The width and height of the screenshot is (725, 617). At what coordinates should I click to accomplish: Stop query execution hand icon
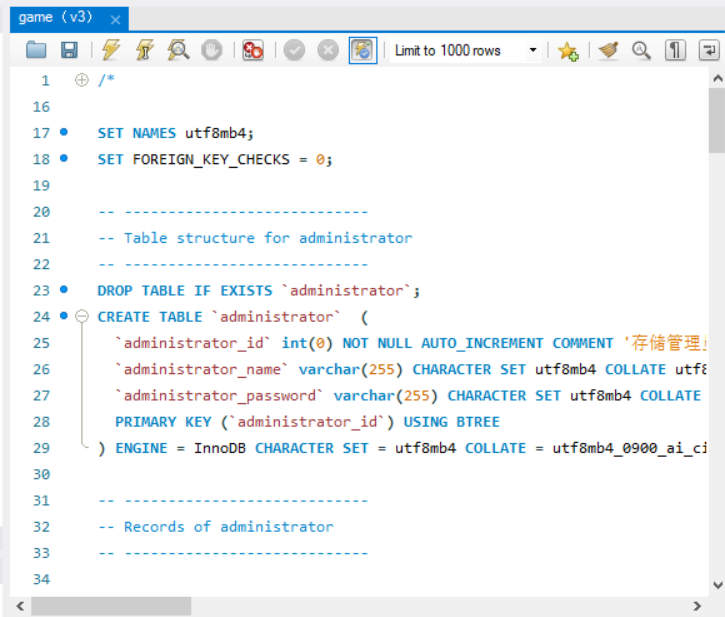point(212,50)
